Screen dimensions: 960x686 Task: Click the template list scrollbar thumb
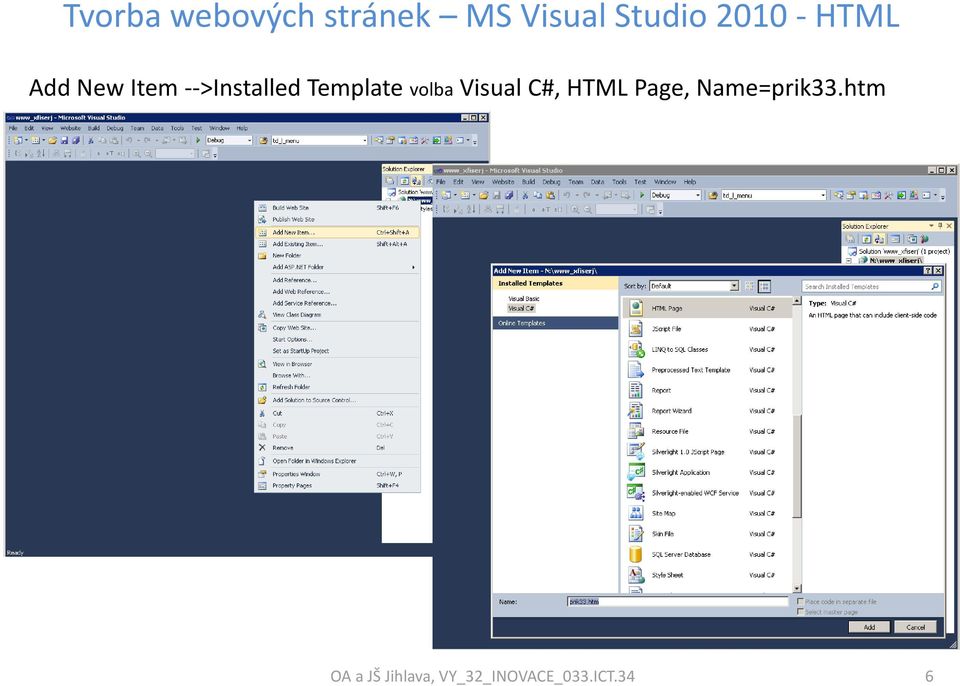click(797, 466)
